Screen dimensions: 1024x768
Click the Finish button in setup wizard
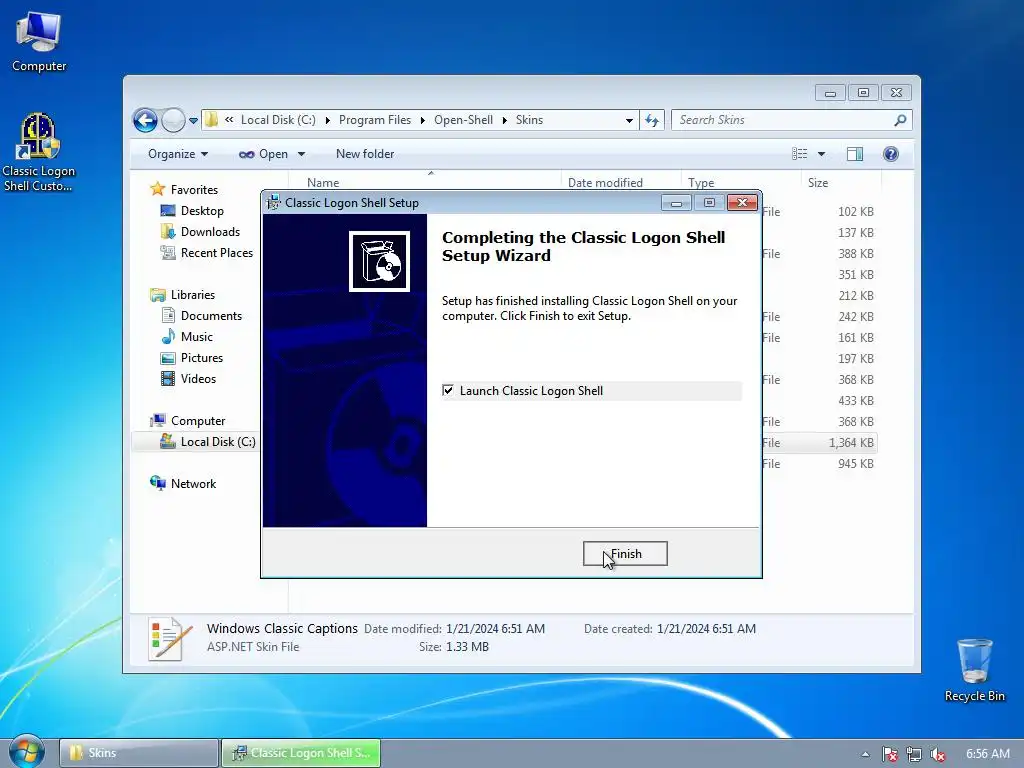pos(625,554)
